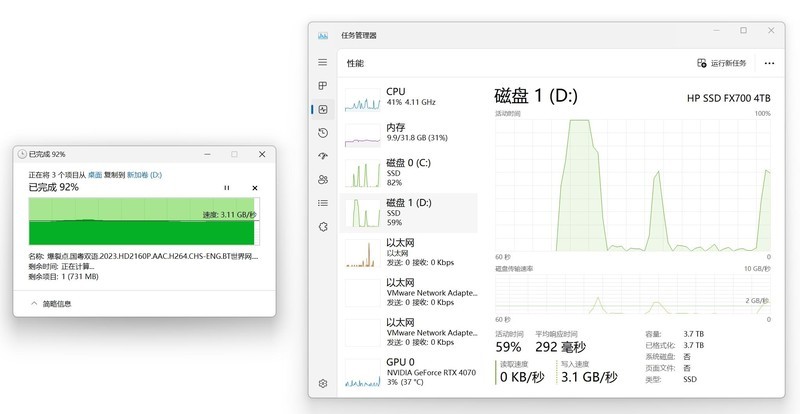The width and height of the screenshot is (800, 414).
Task: Minimize the file copy dialog
Action: 207,154
